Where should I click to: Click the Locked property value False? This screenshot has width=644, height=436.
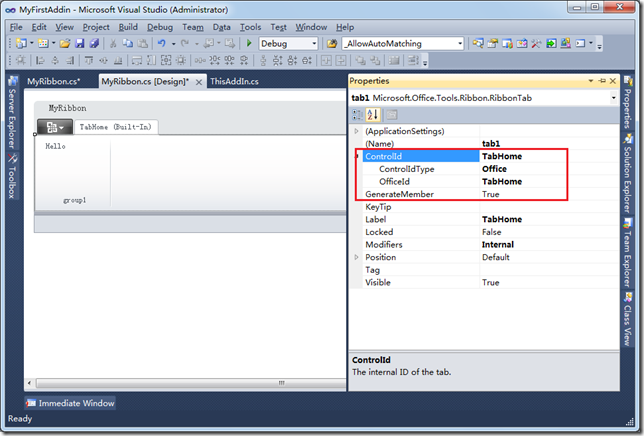[x=549, y=232]
